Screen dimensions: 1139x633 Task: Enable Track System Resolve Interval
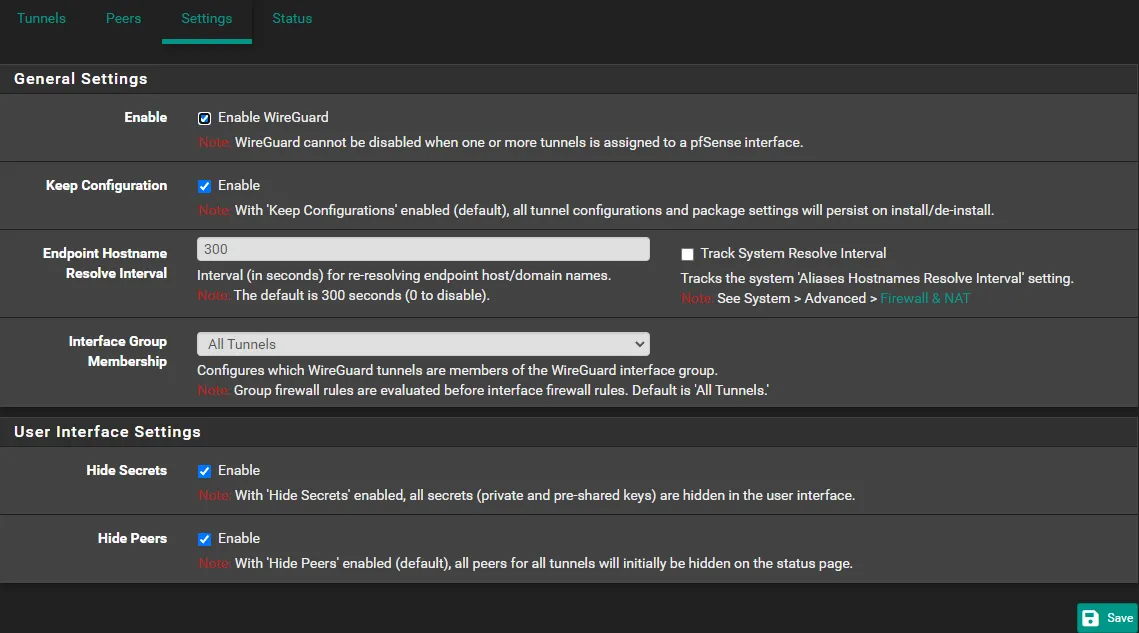[687, 253]
